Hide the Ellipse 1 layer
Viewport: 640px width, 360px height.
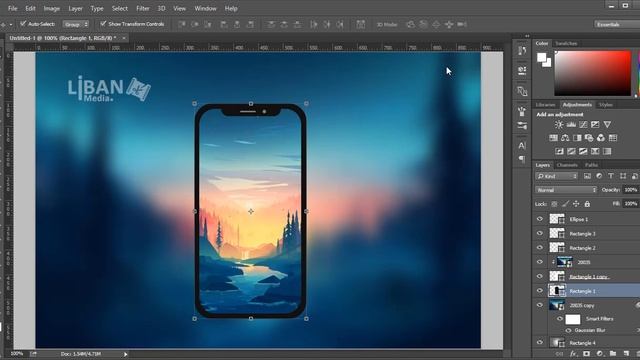[x=540, y=219]
